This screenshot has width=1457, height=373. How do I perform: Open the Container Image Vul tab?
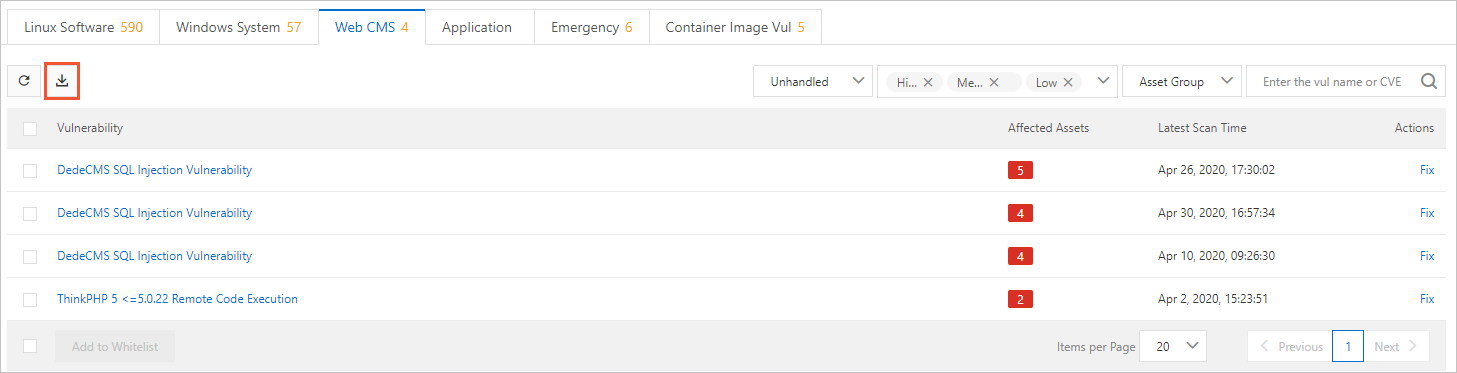(x=735, y=27)
